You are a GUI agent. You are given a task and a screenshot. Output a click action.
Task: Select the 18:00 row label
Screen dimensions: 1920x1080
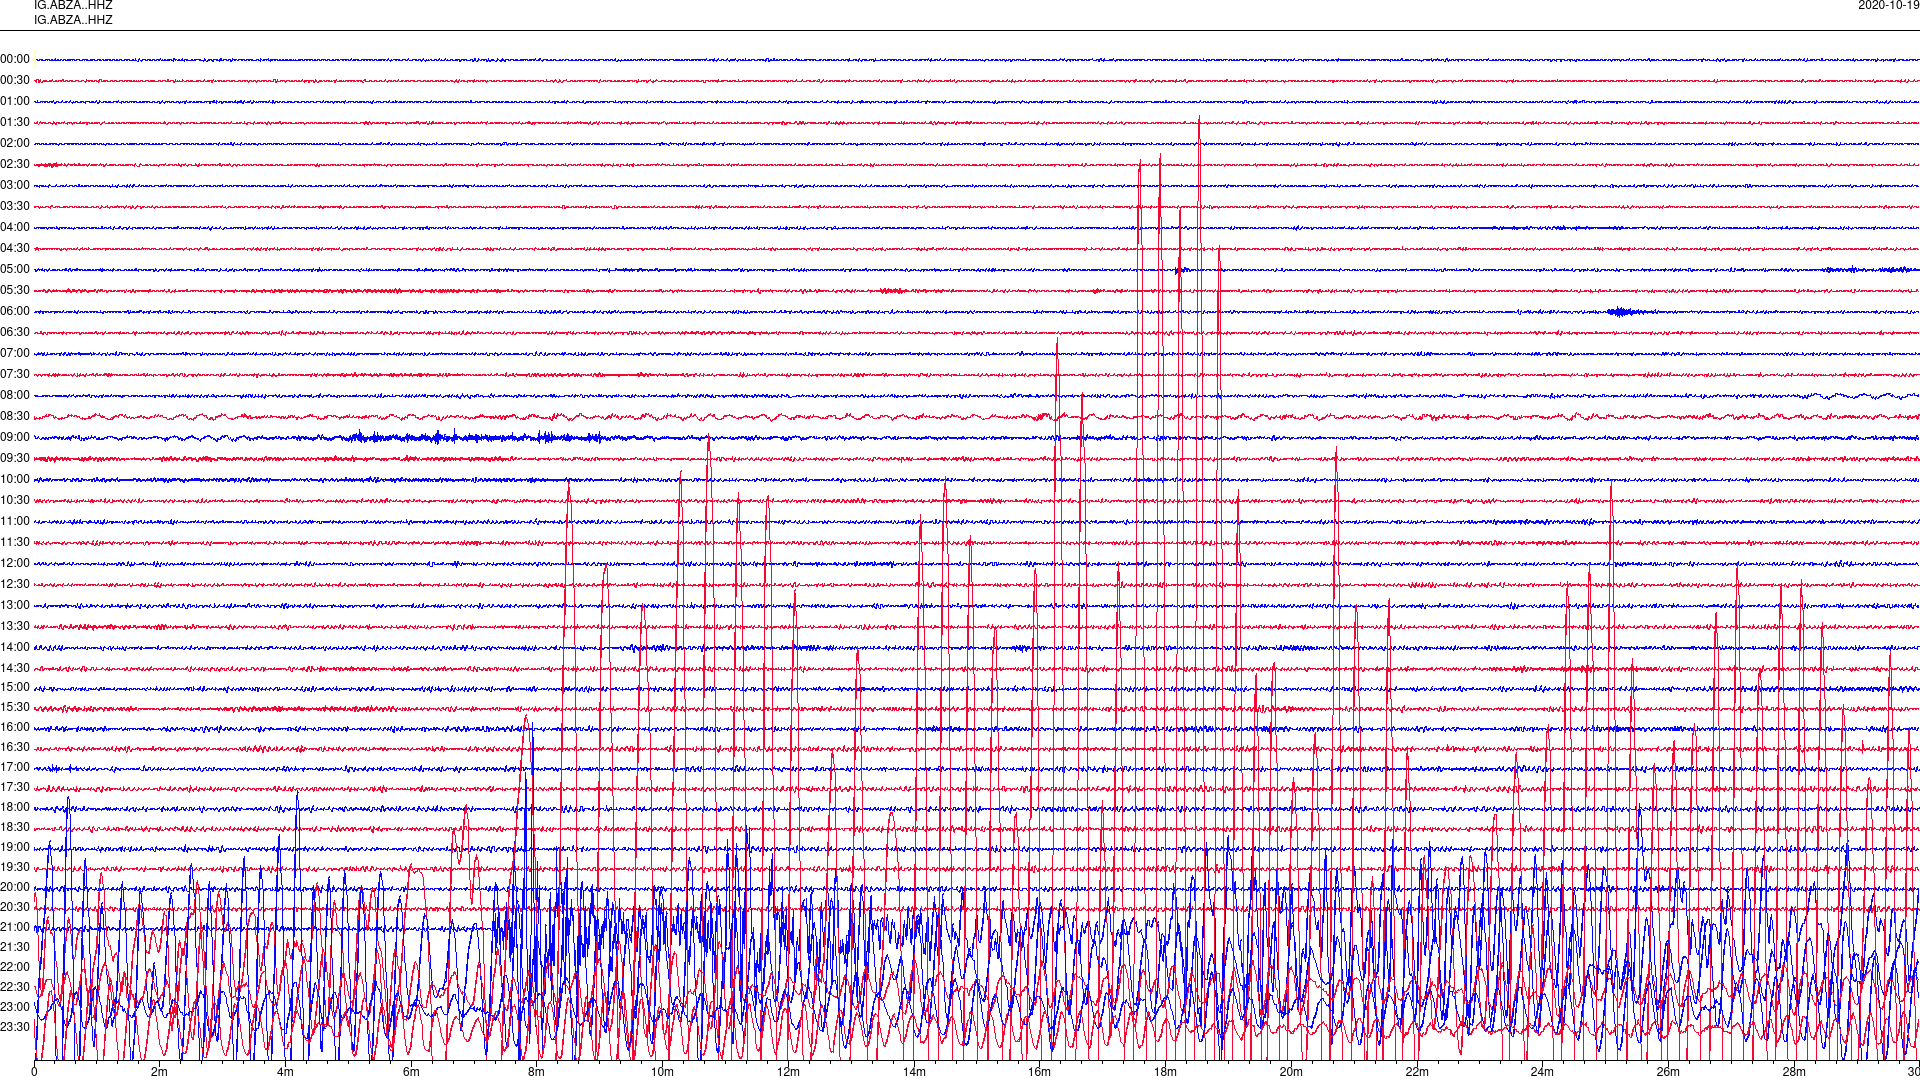pos(15,808)
